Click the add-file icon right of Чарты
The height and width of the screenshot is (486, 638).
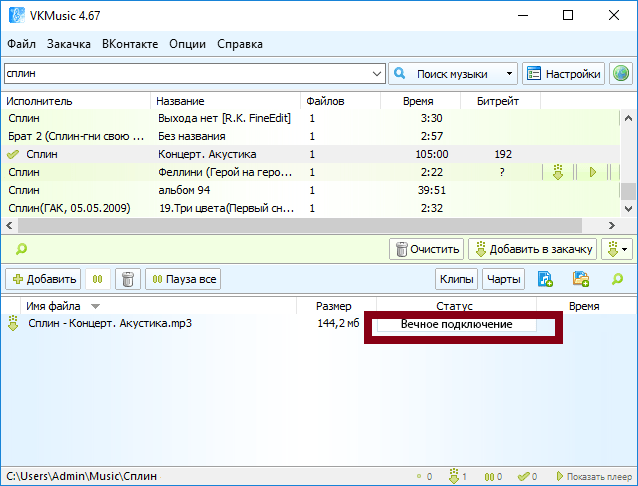545,279
